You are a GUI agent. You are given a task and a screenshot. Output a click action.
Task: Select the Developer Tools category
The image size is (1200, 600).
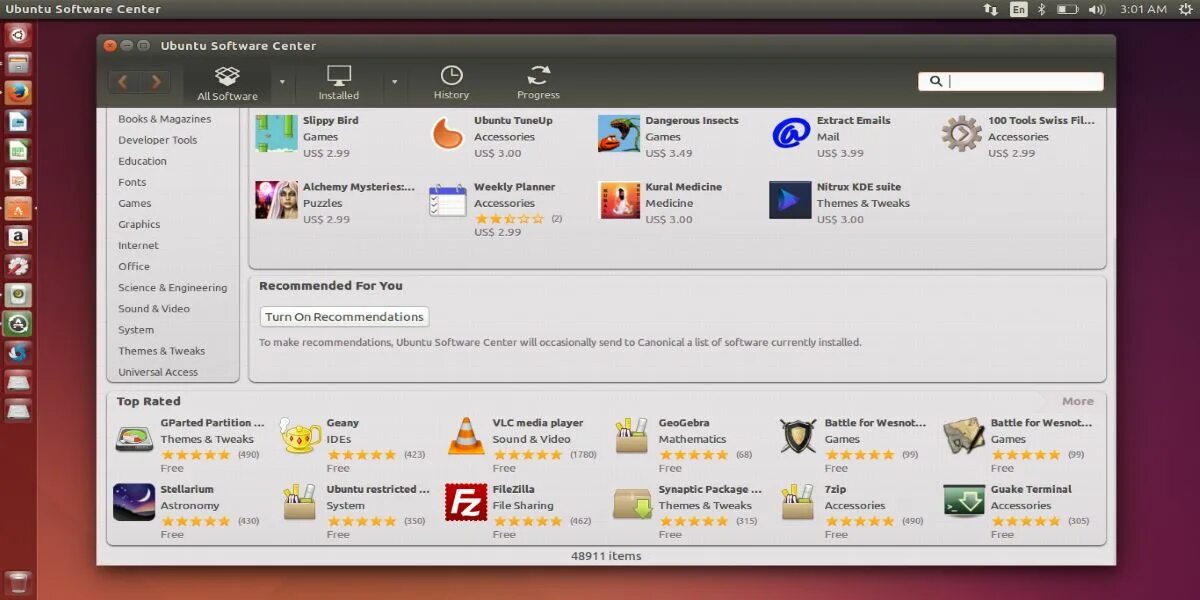(x=158, y=140)
